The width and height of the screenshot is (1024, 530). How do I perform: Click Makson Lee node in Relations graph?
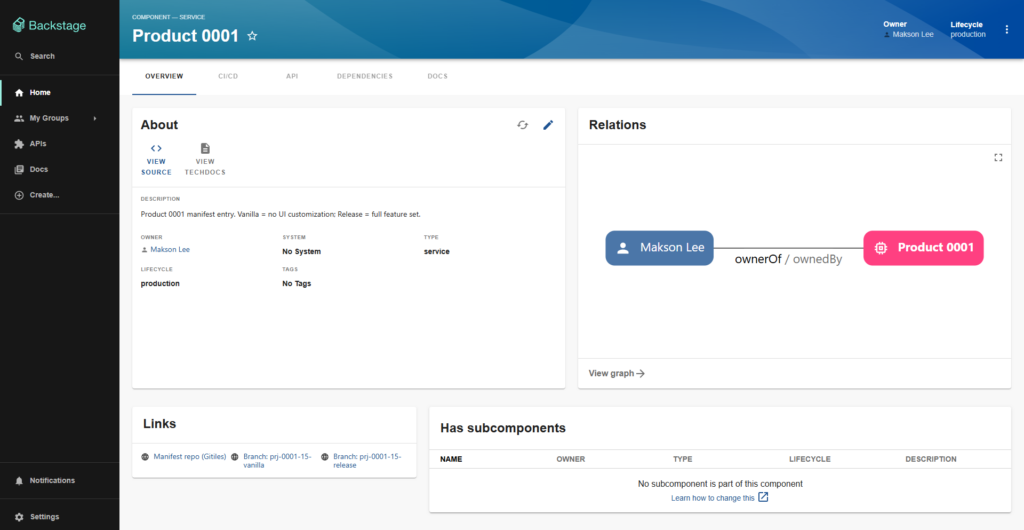point(659,248)
